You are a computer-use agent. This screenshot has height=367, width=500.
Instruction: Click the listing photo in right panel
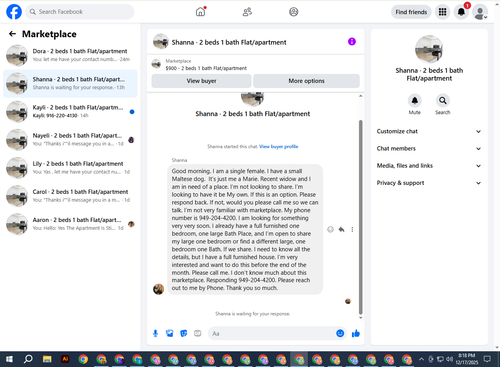tap(429, 49)
